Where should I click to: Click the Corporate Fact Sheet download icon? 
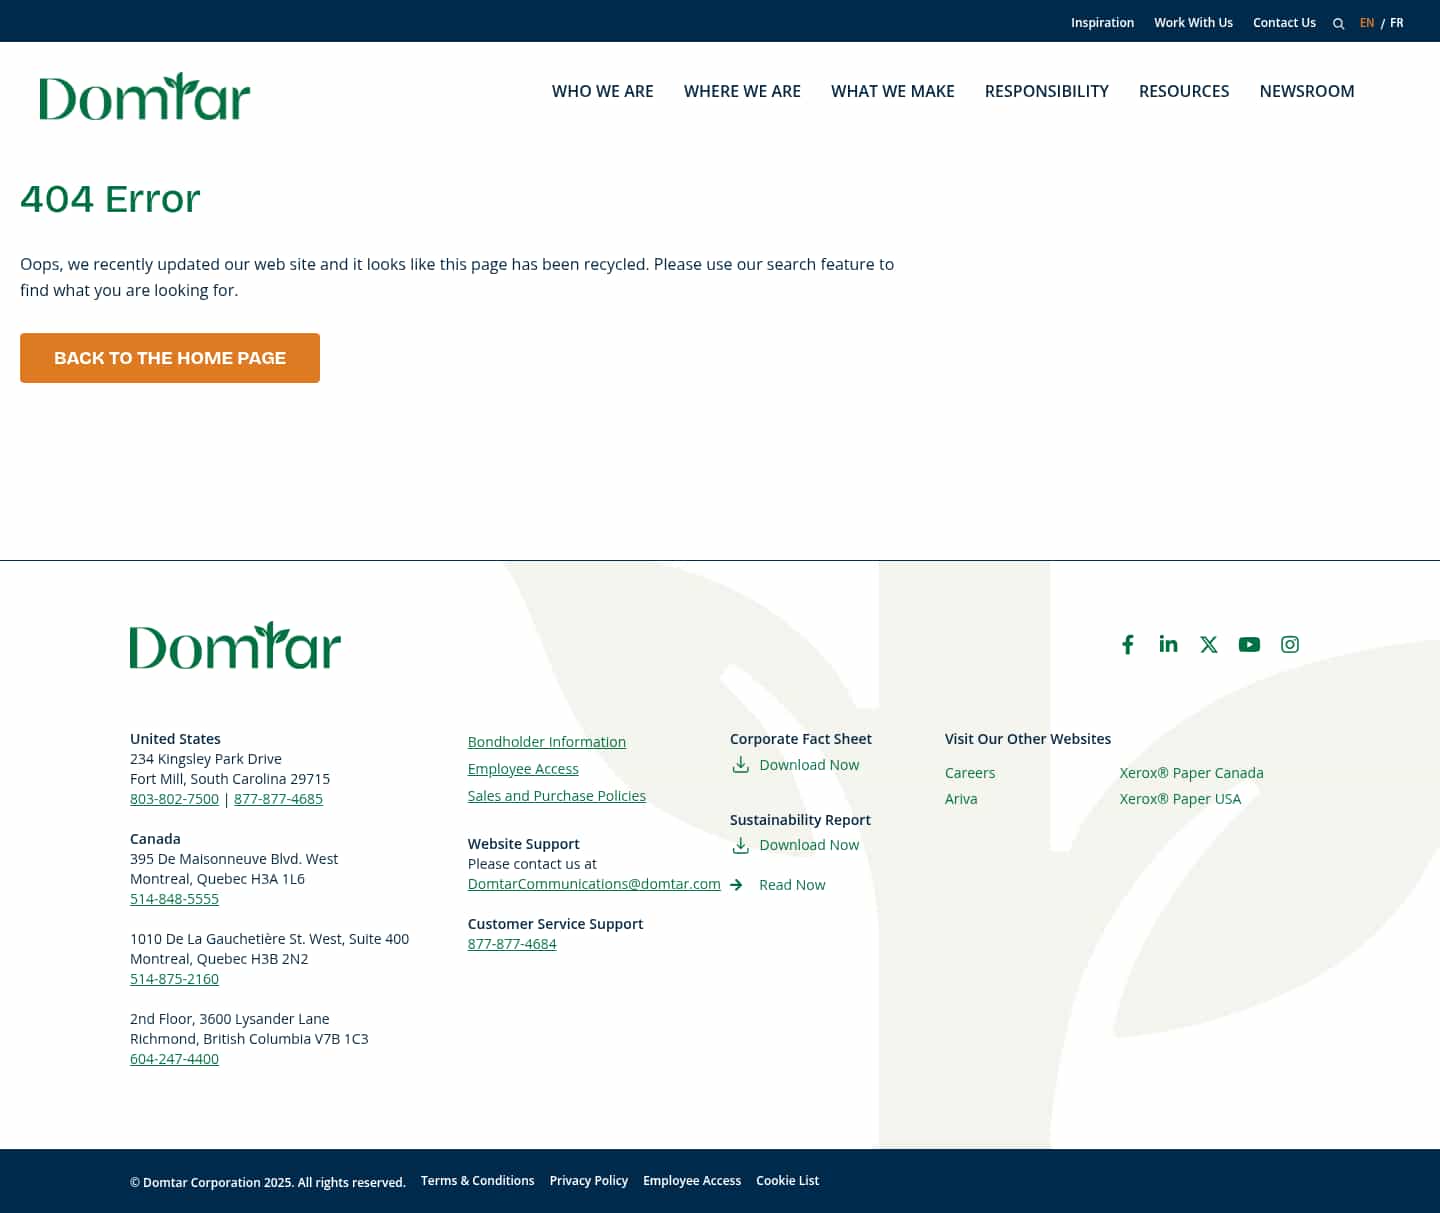[741, 765]
